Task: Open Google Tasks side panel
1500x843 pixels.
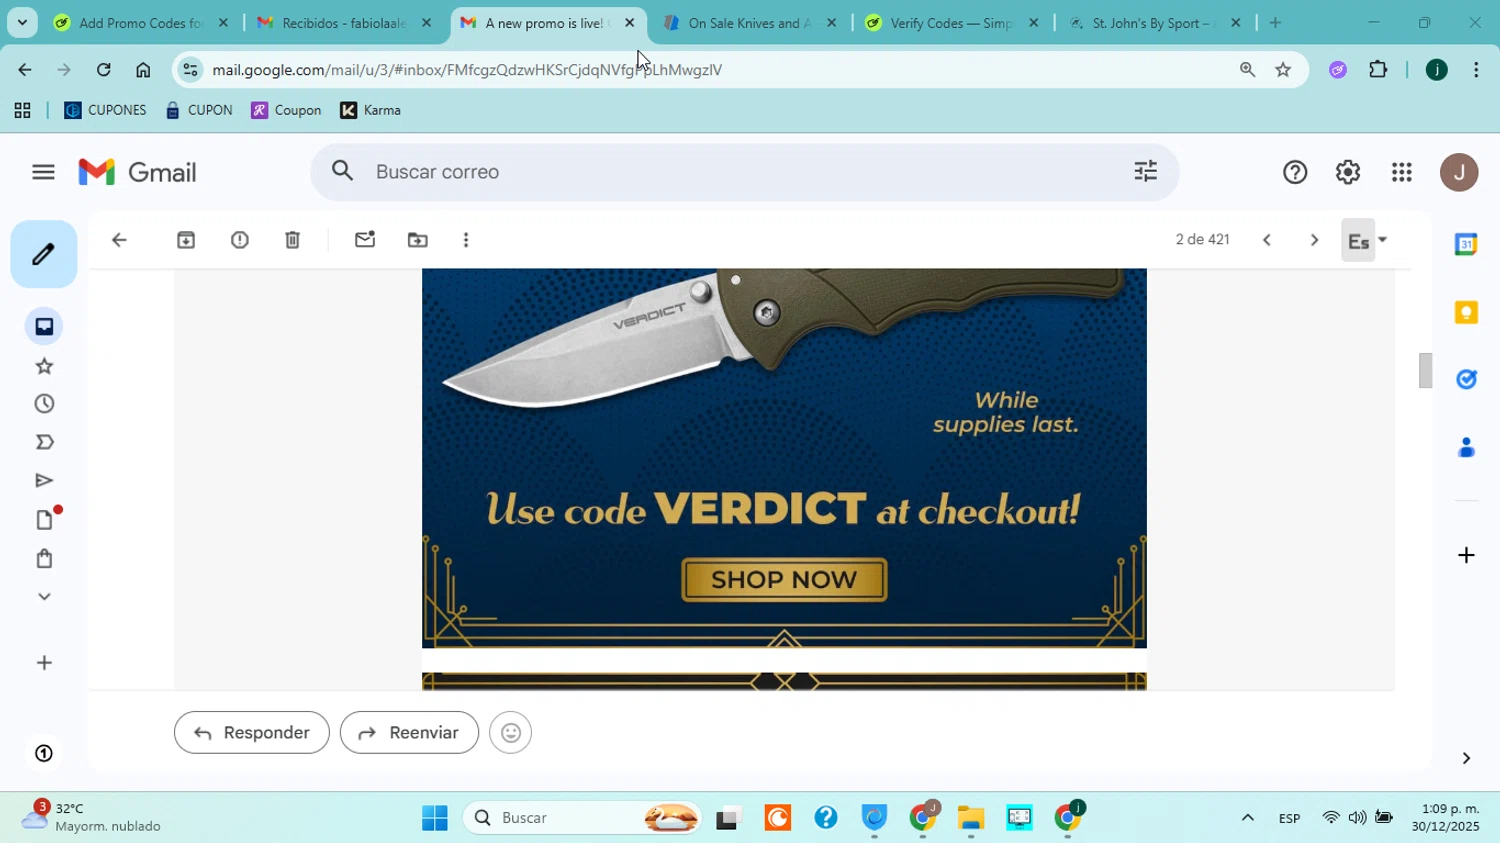Action: [x=1466, y=379]
